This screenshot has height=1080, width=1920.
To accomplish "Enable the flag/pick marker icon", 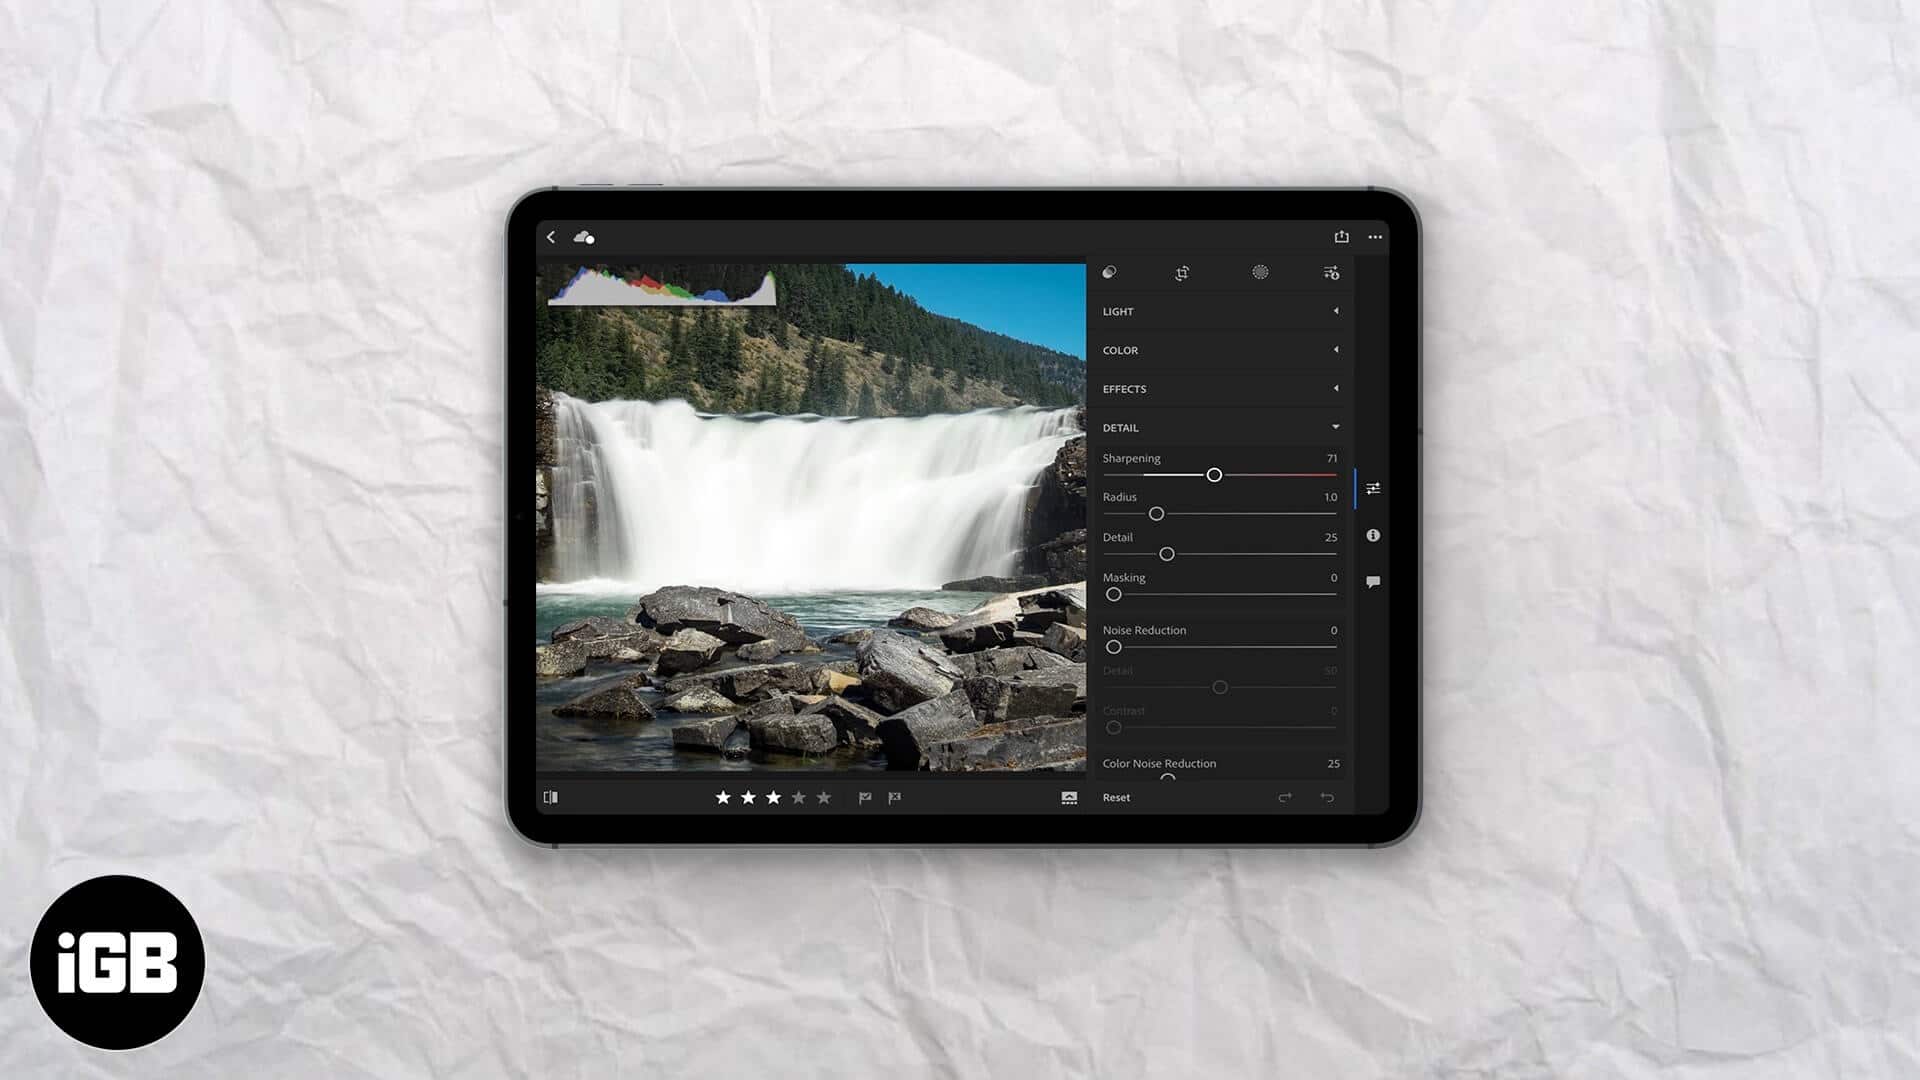I will point(866,796).
